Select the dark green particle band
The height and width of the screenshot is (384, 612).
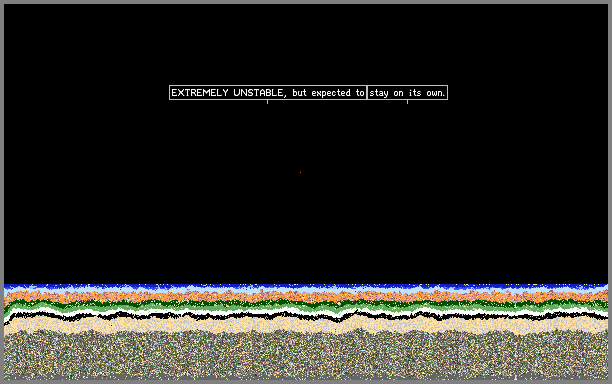[306, 303]
